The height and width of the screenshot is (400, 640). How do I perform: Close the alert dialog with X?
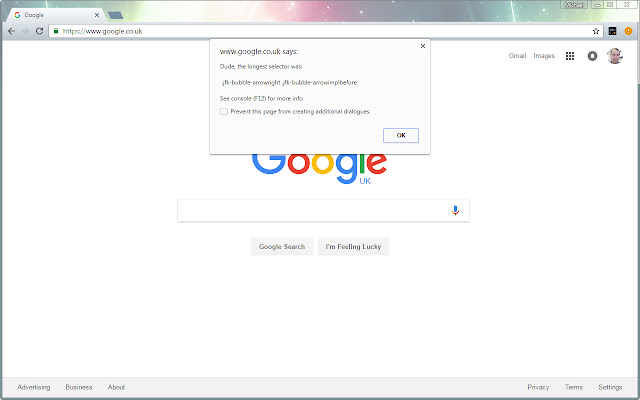coord(423,46)
